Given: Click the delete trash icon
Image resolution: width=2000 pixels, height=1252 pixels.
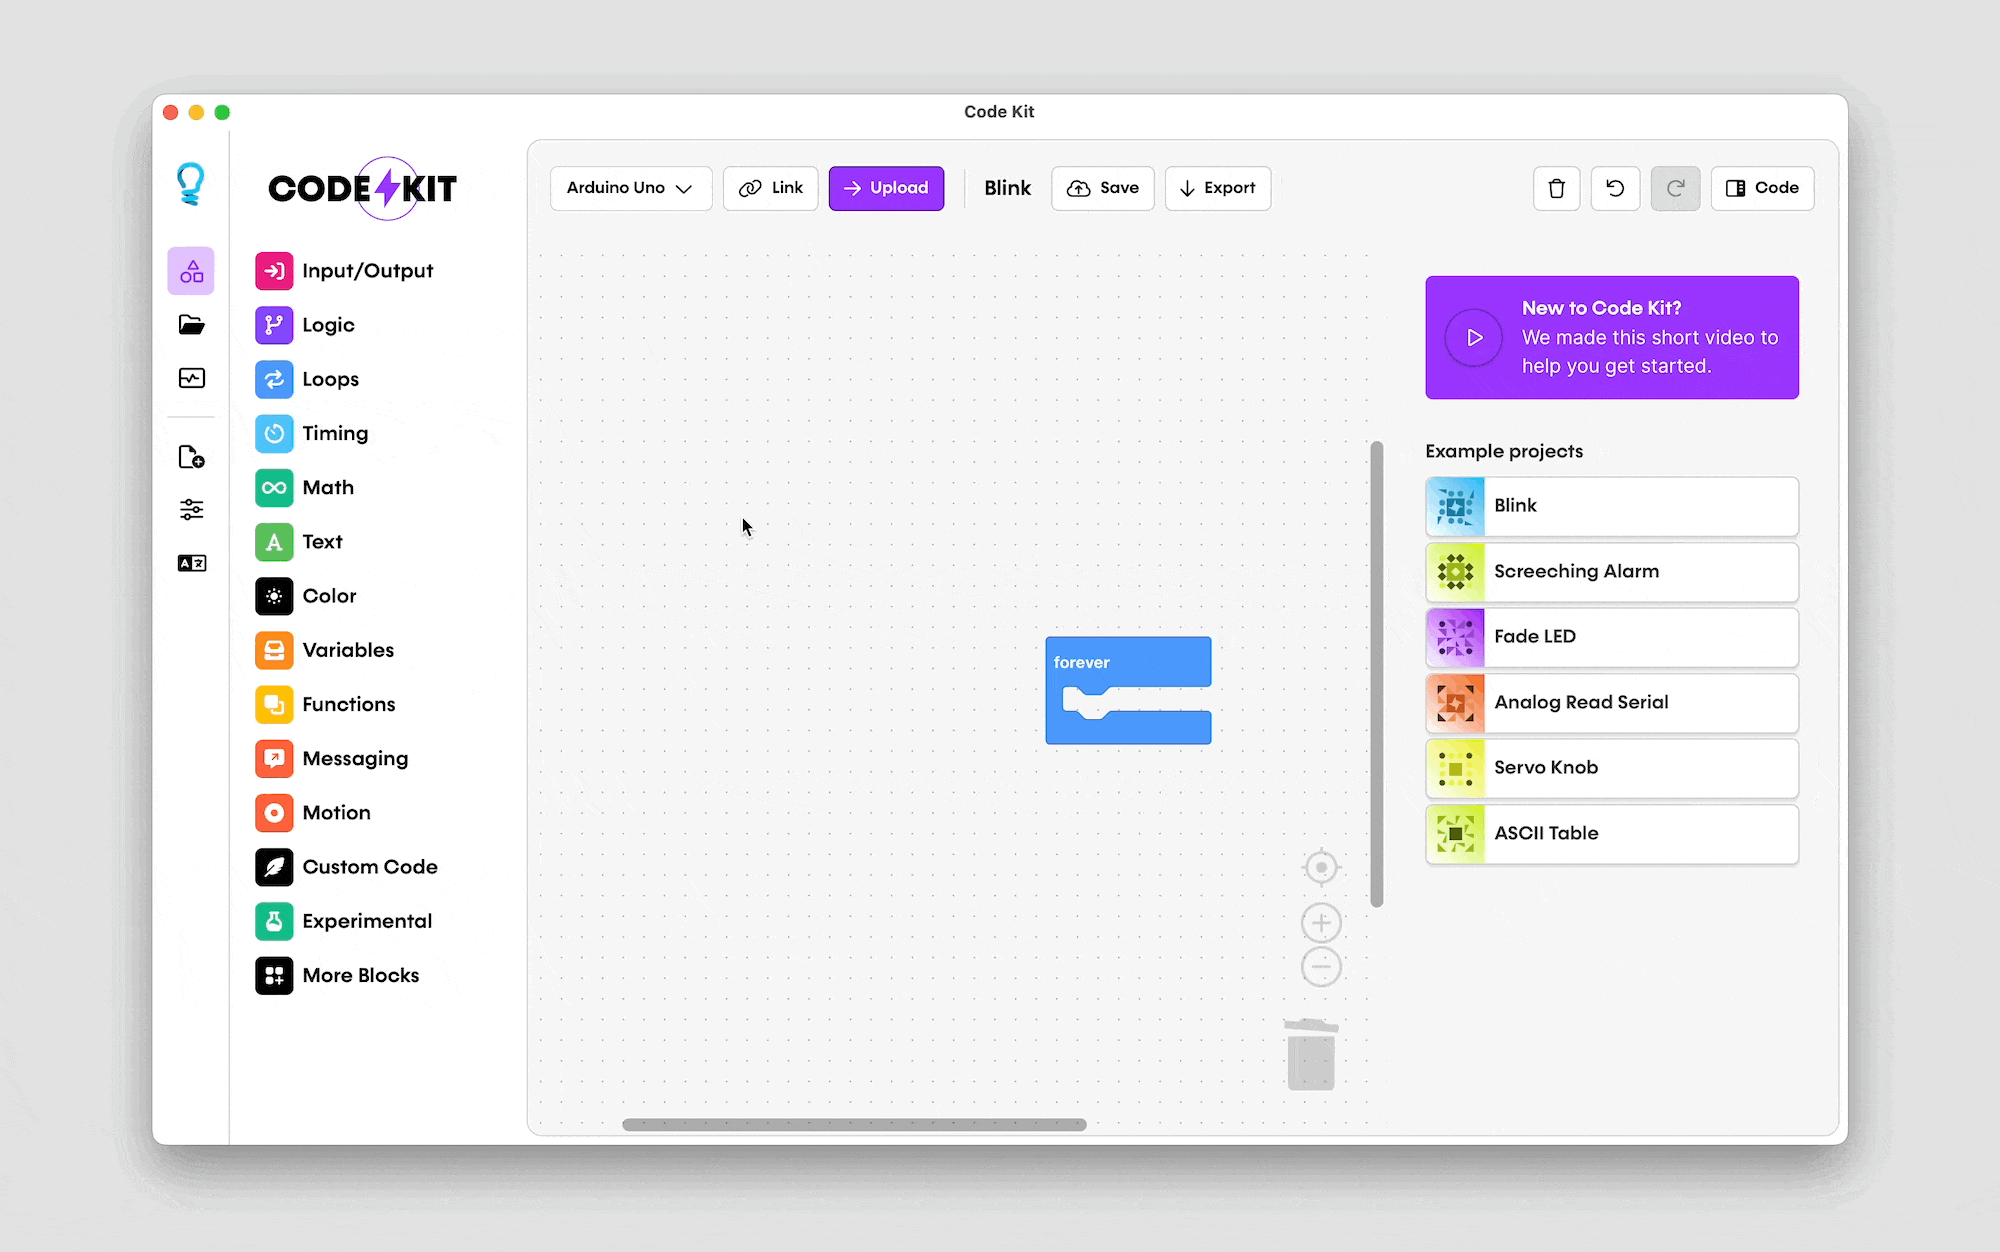Looking at the screenshot, I should click(x=1557, y=188).
